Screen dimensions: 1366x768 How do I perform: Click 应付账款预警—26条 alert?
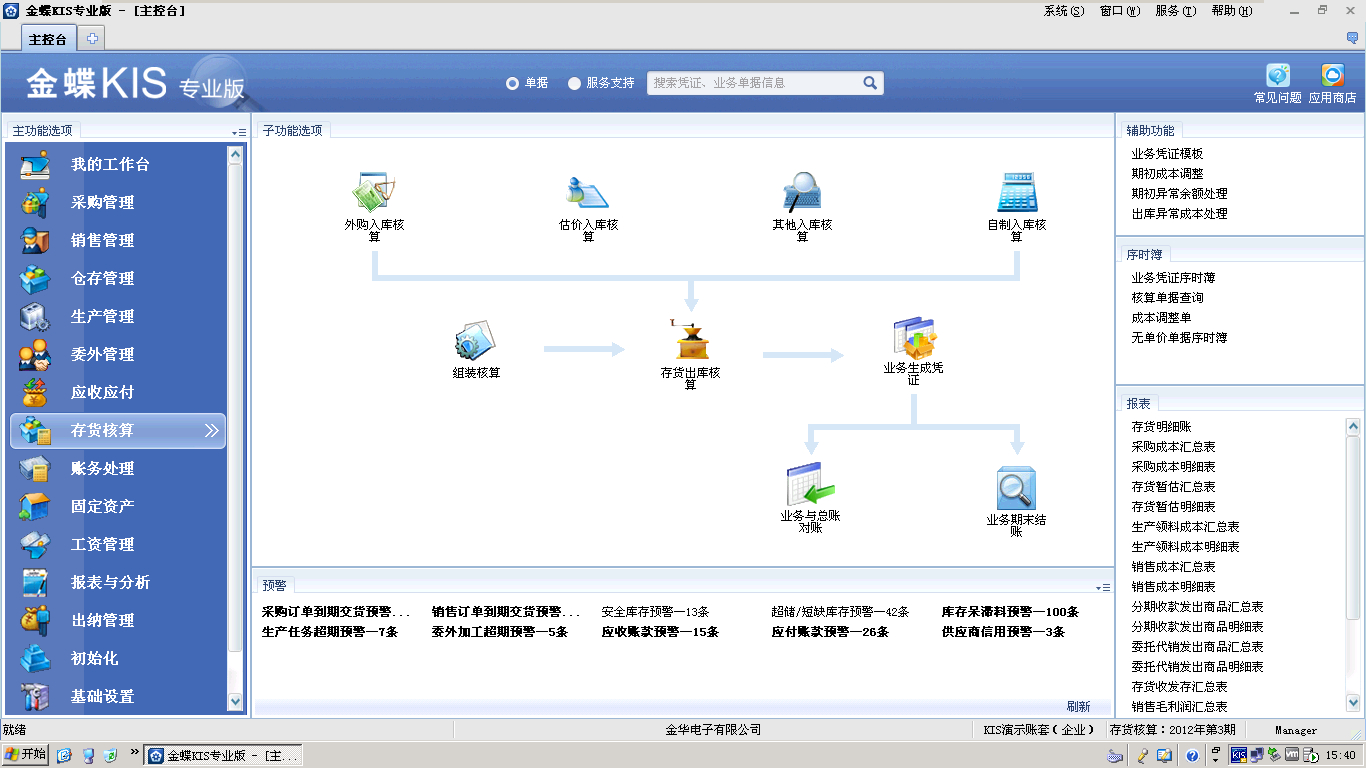click(x=830, y=632)
